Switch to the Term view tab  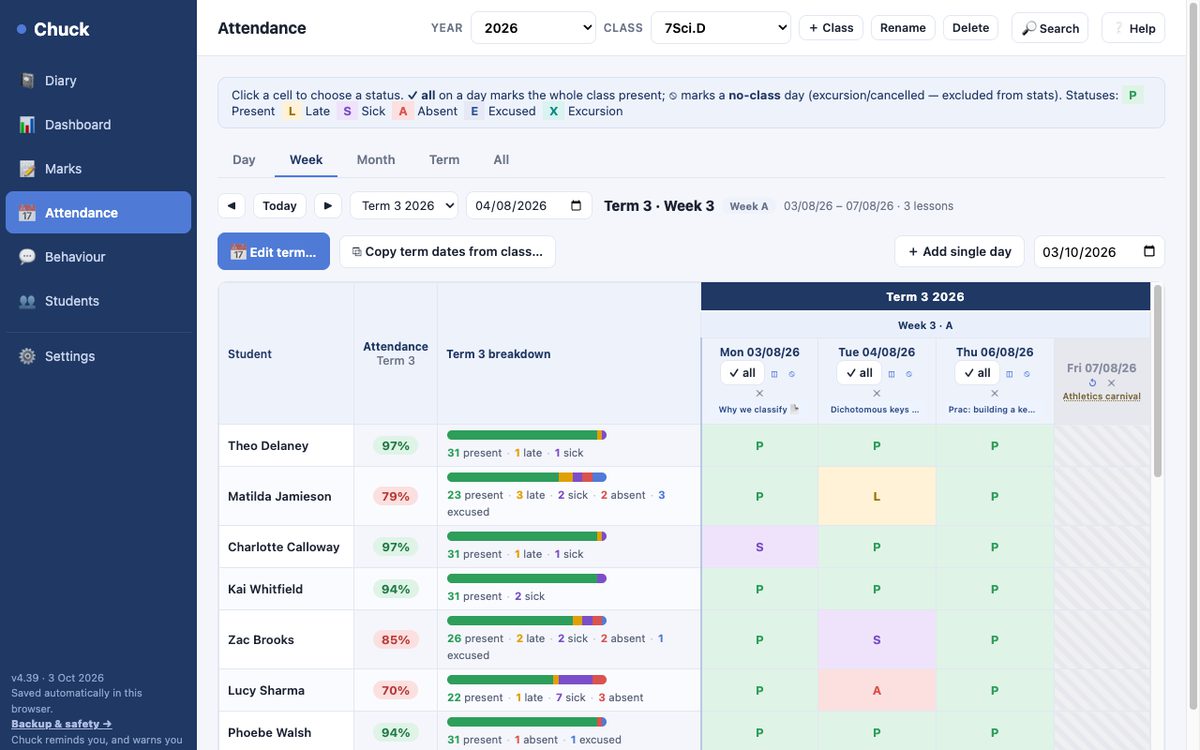(x=444, y=160)
